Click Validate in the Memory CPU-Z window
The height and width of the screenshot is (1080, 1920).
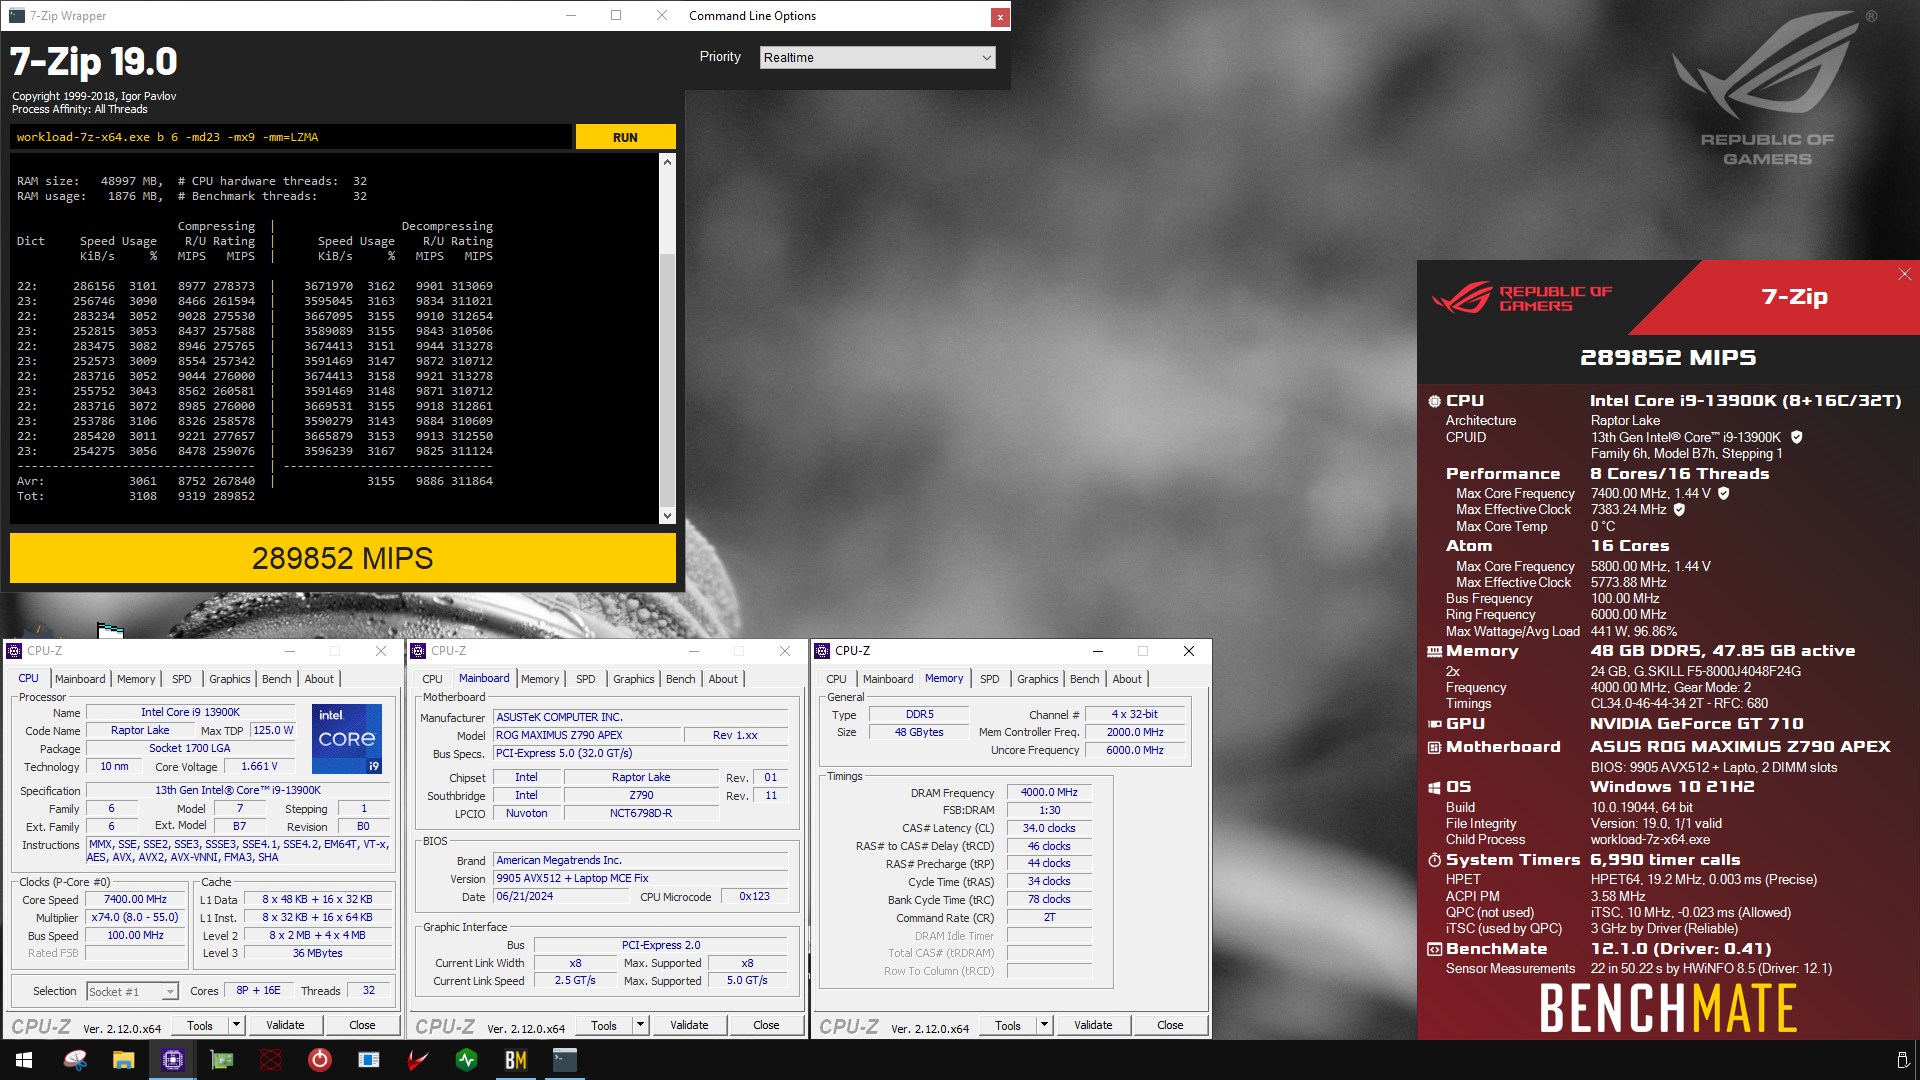[x=1093, y=1025]
